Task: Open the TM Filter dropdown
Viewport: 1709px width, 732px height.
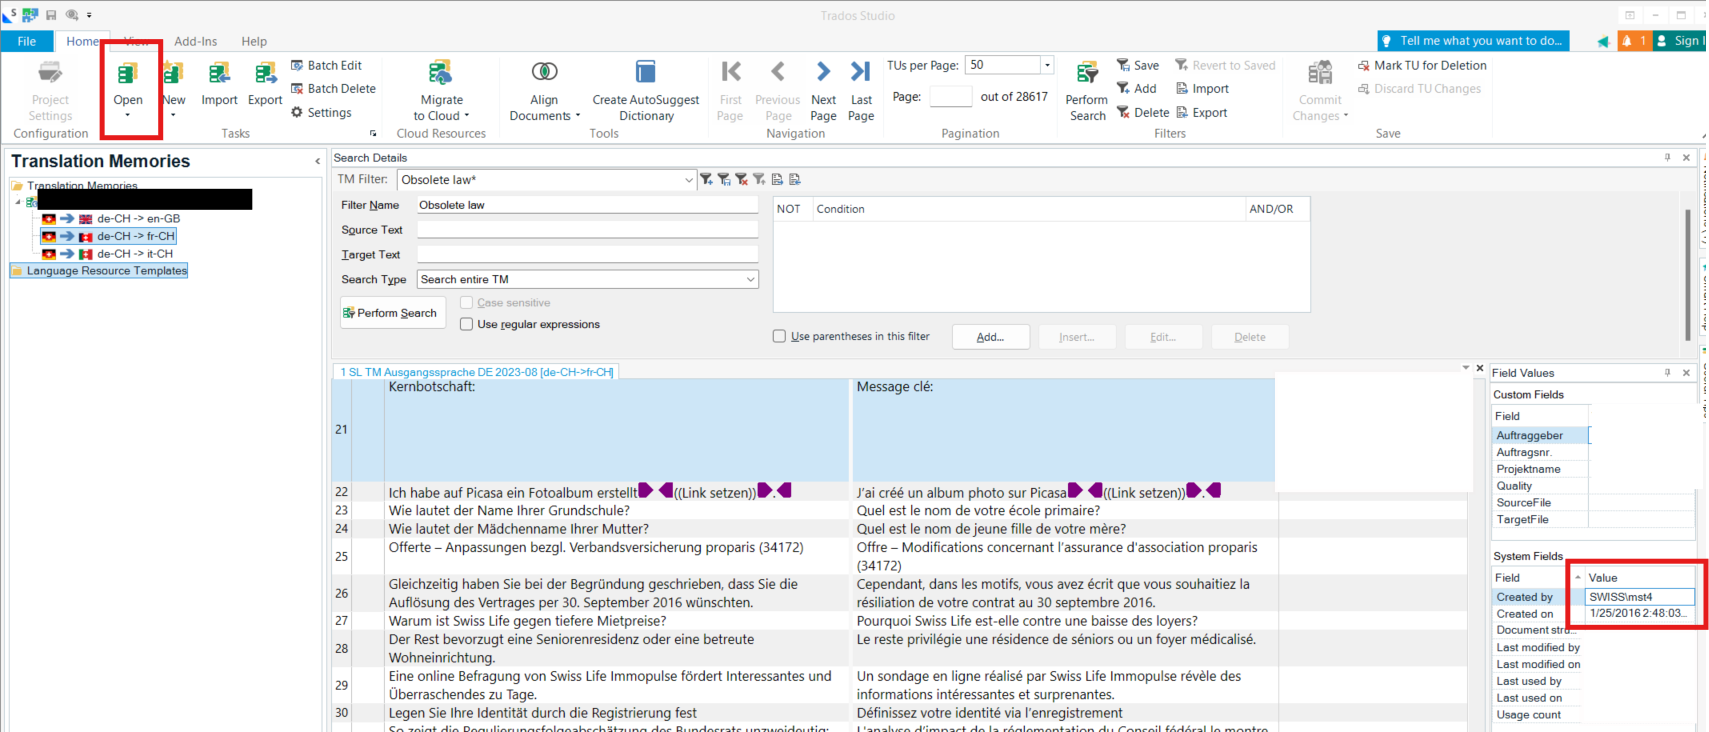Action: (x=688, y=180)
